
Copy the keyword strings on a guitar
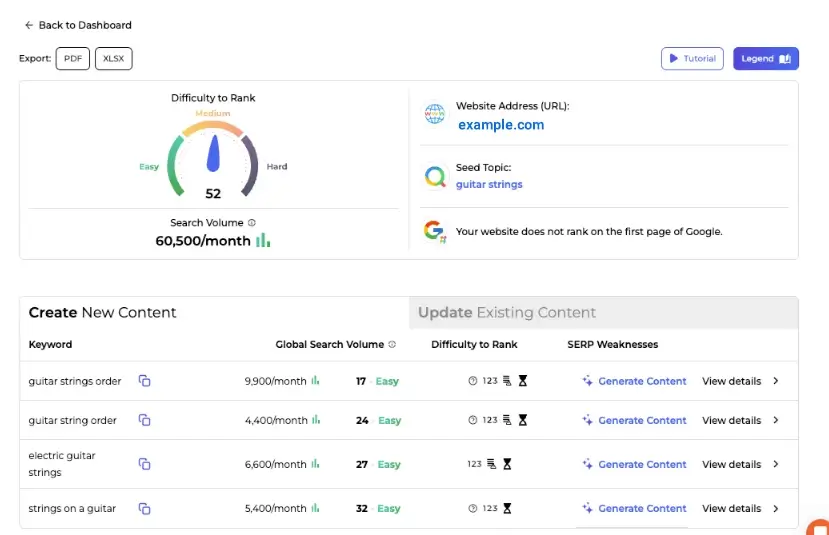click(144, 508)
